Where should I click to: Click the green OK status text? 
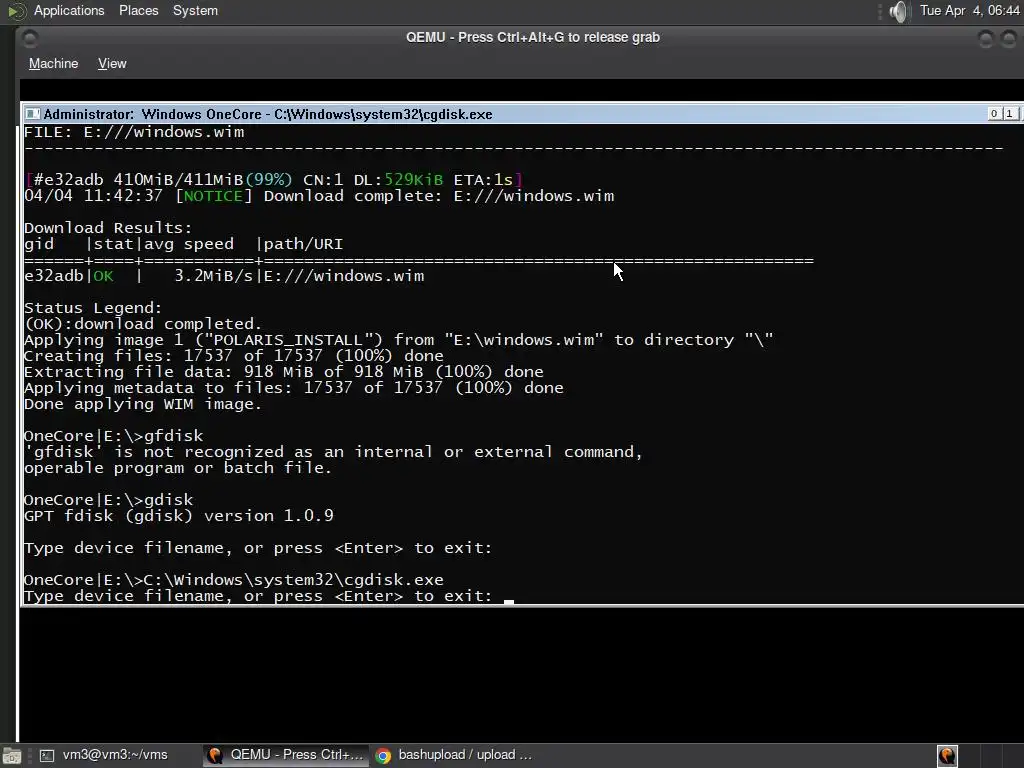pos(103,276)
